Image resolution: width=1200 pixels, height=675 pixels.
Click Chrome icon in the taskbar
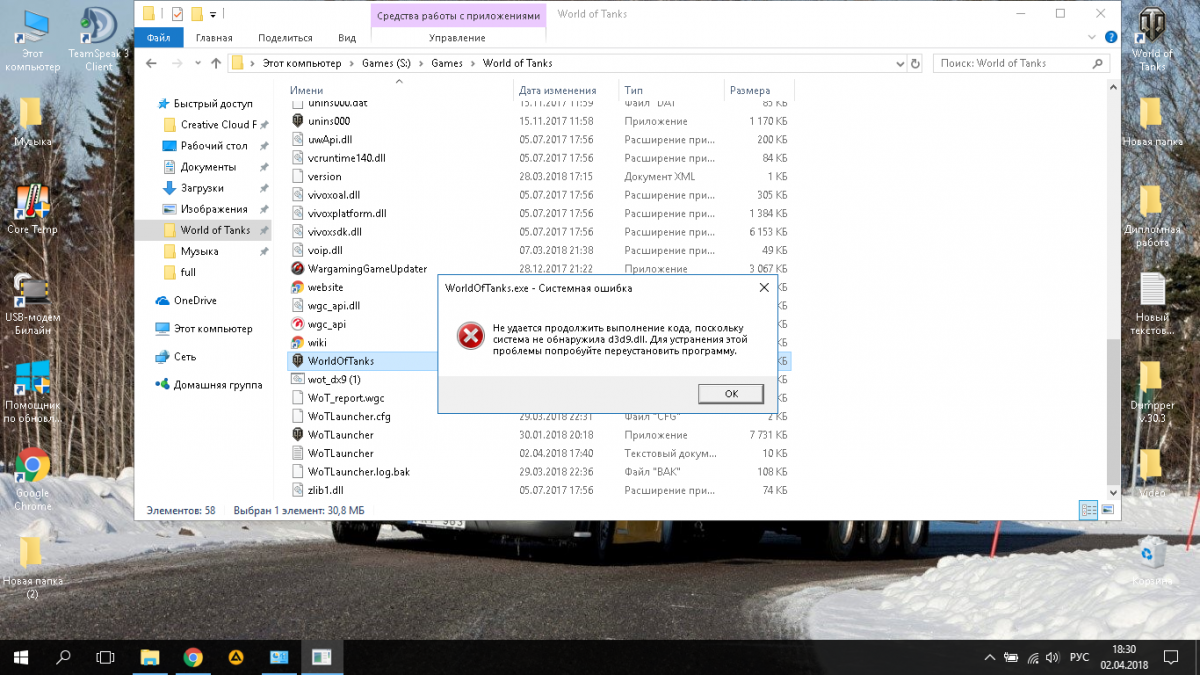tap(193, 657)
